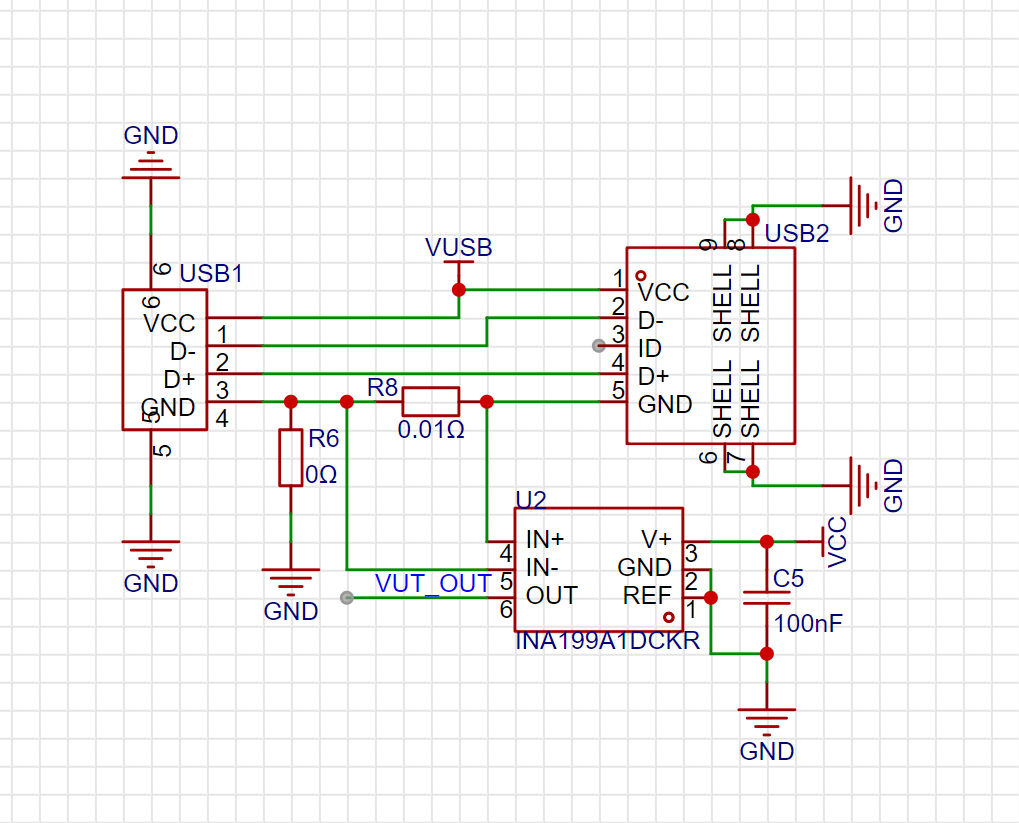Select the 100nF value text
1019x823 pixels.
808,624
